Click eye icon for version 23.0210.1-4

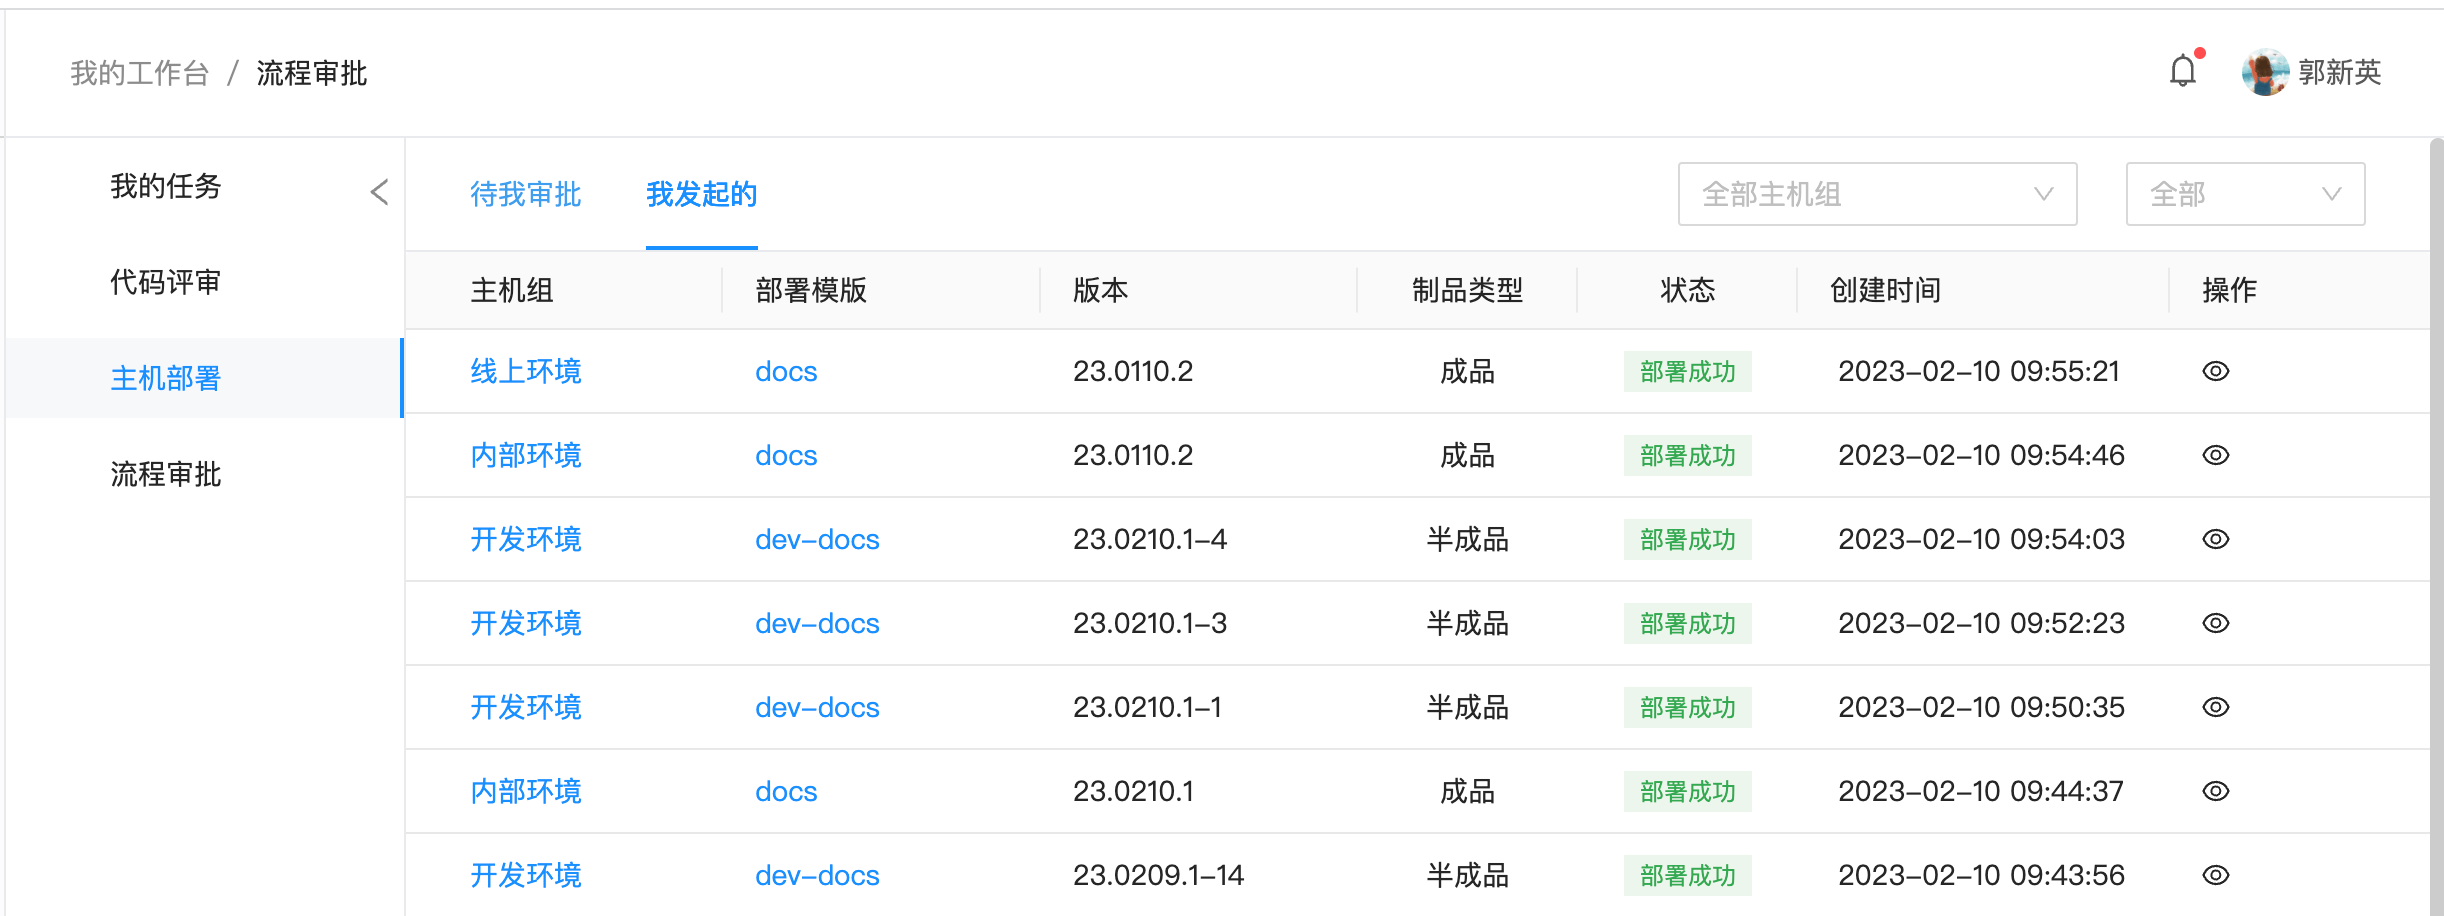2215,539
